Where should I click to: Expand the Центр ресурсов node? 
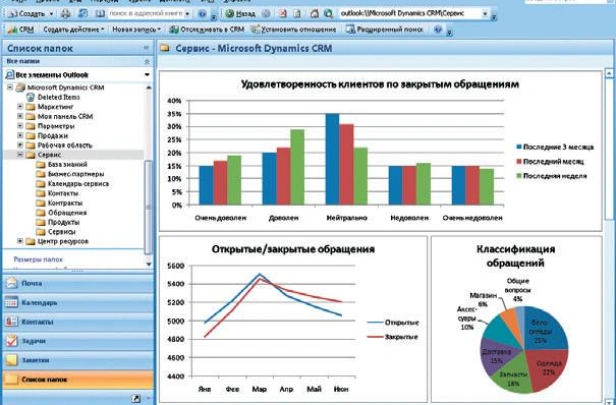tap(20, 241)
